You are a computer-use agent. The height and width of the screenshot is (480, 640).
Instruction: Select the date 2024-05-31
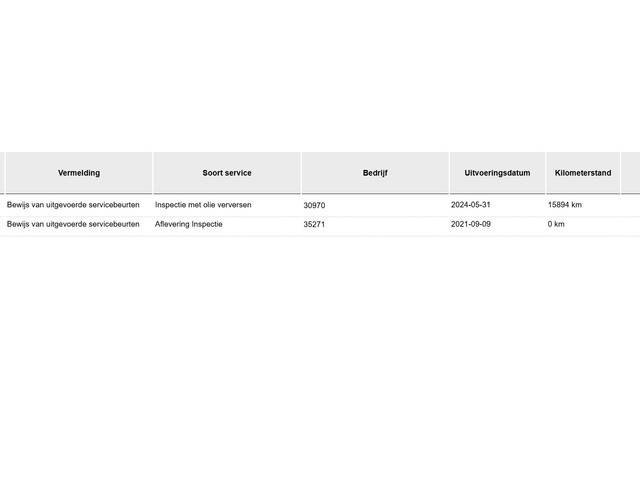(x=471, y=204)
